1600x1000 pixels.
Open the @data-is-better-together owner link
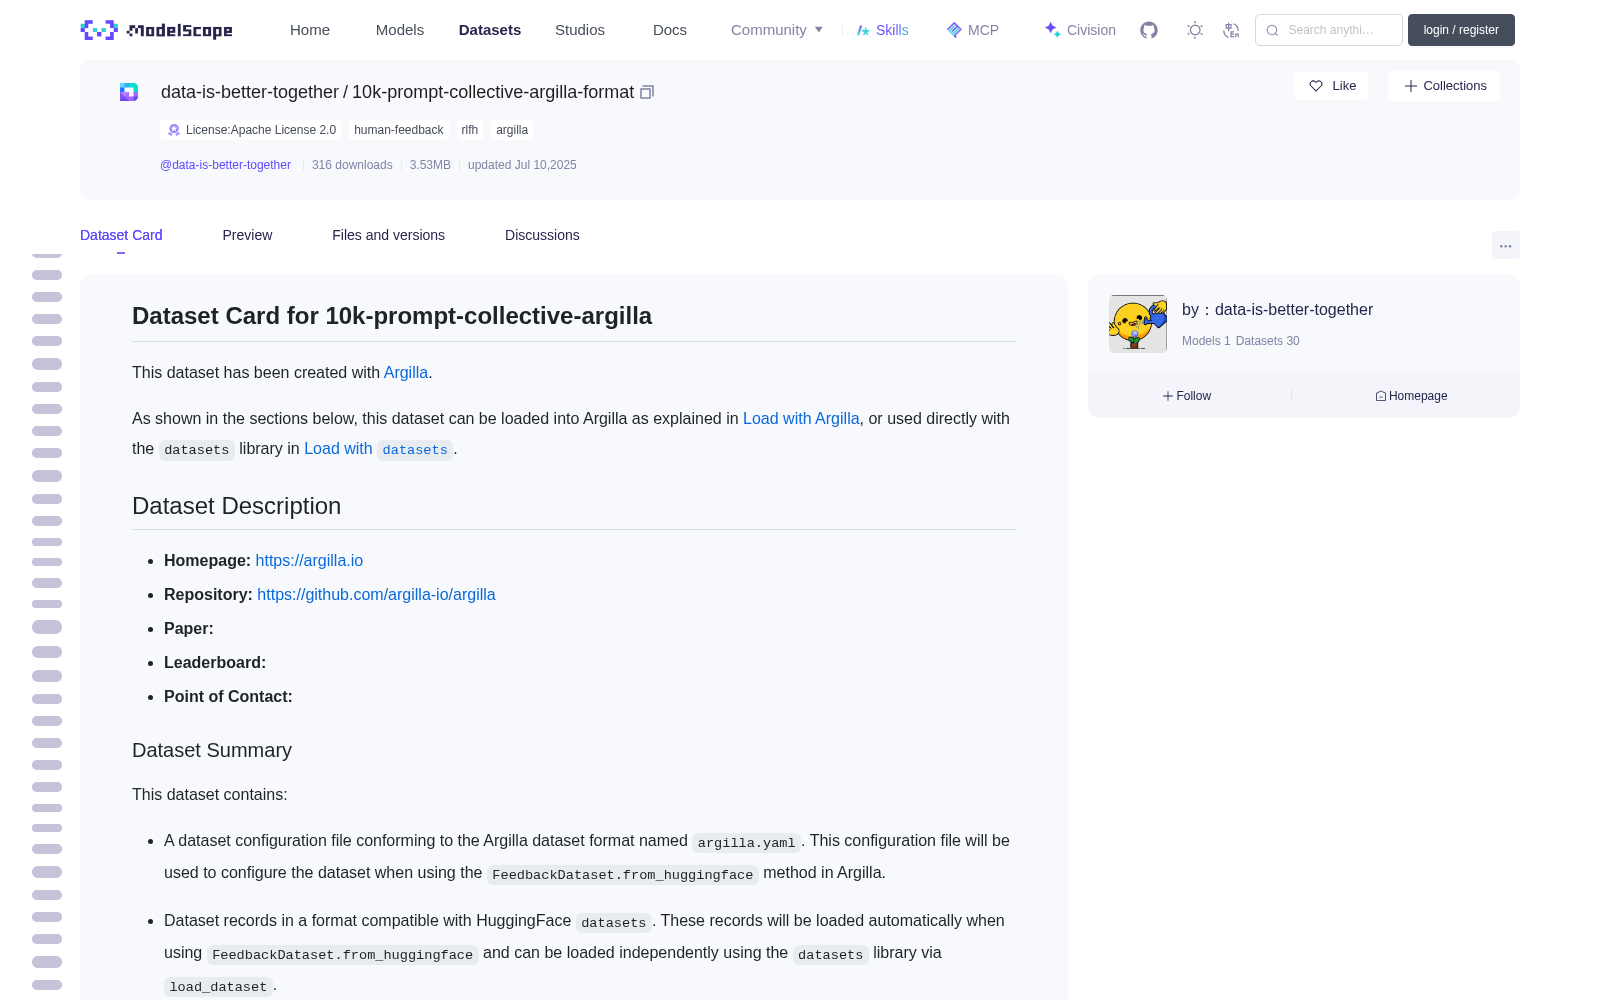point(226,165)
